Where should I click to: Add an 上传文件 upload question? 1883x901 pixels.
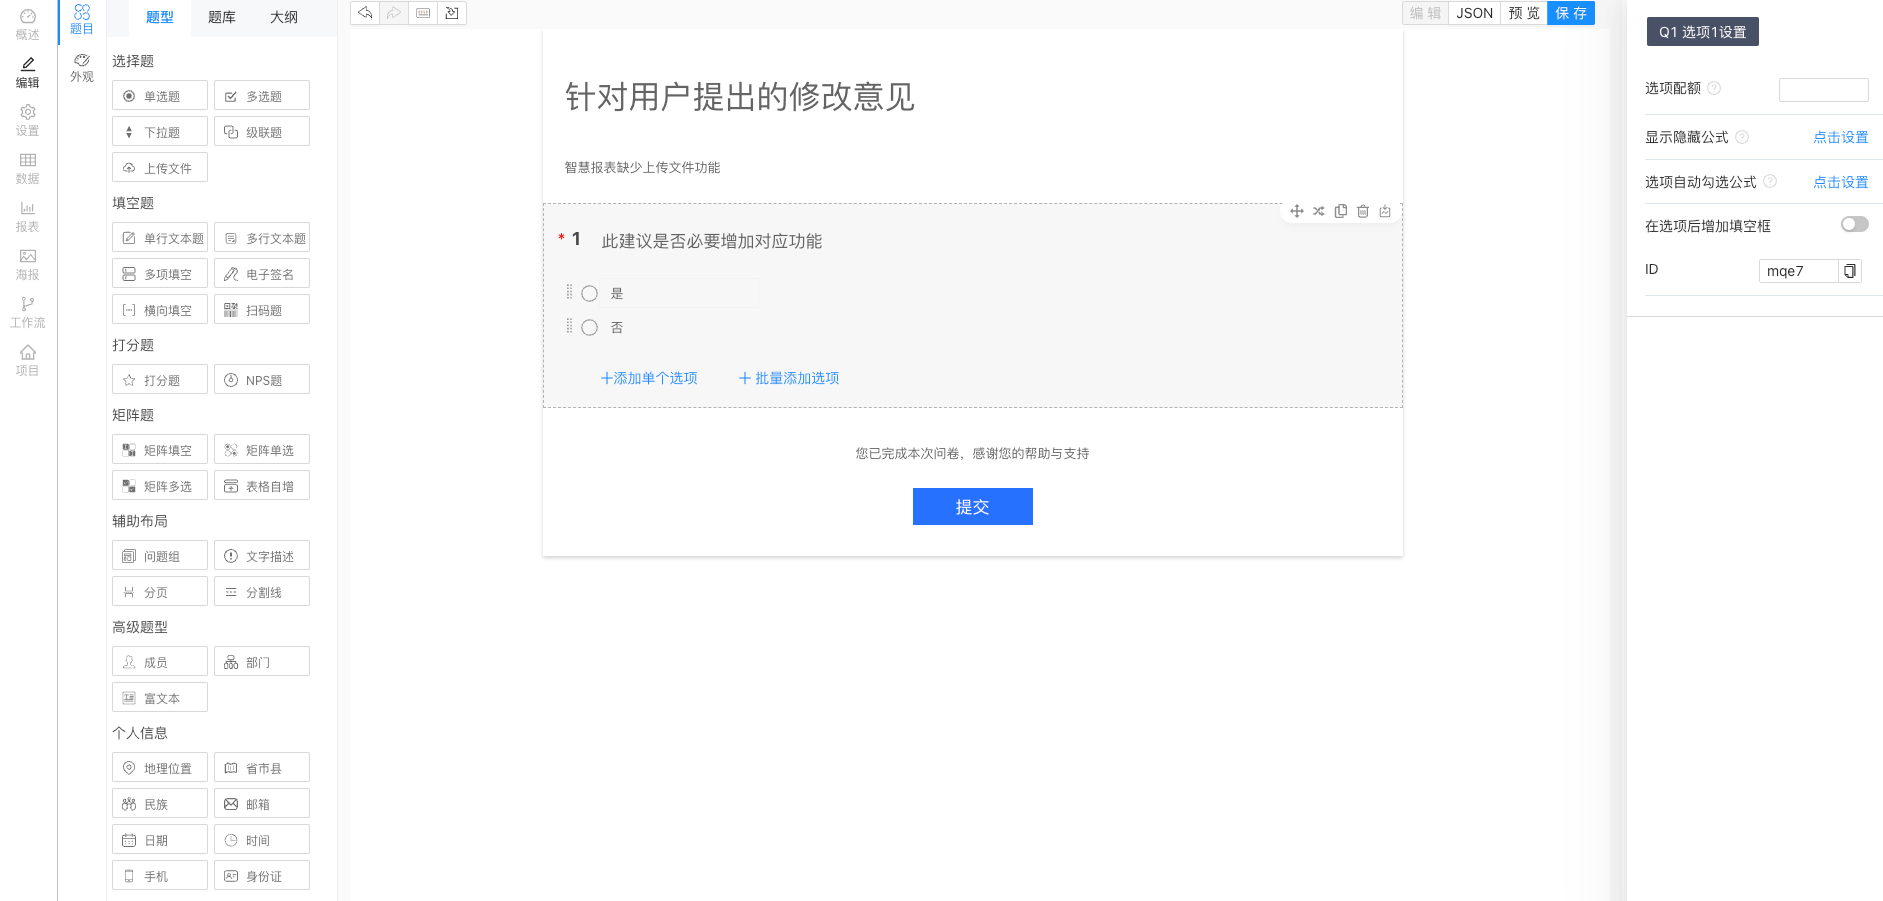click(159, 167)
